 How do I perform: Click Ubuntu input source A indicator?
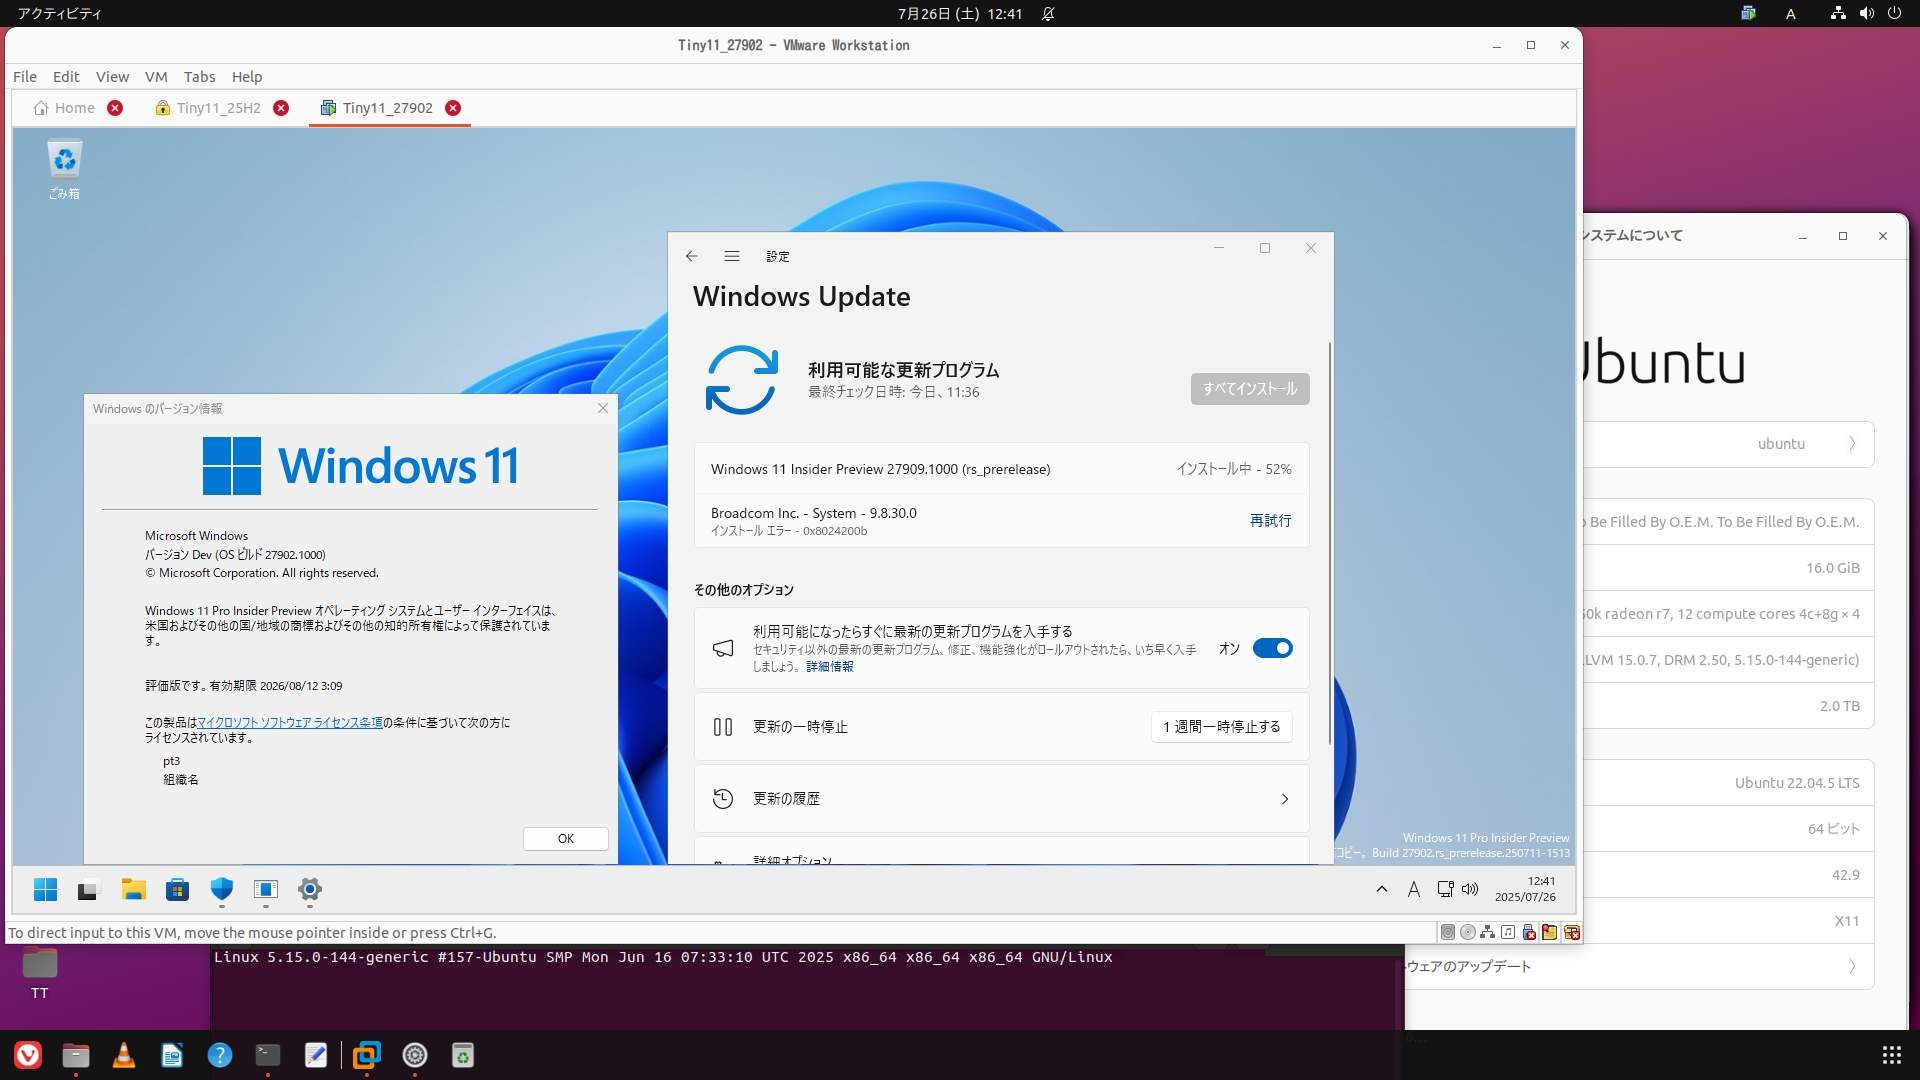coord(1791,13)
